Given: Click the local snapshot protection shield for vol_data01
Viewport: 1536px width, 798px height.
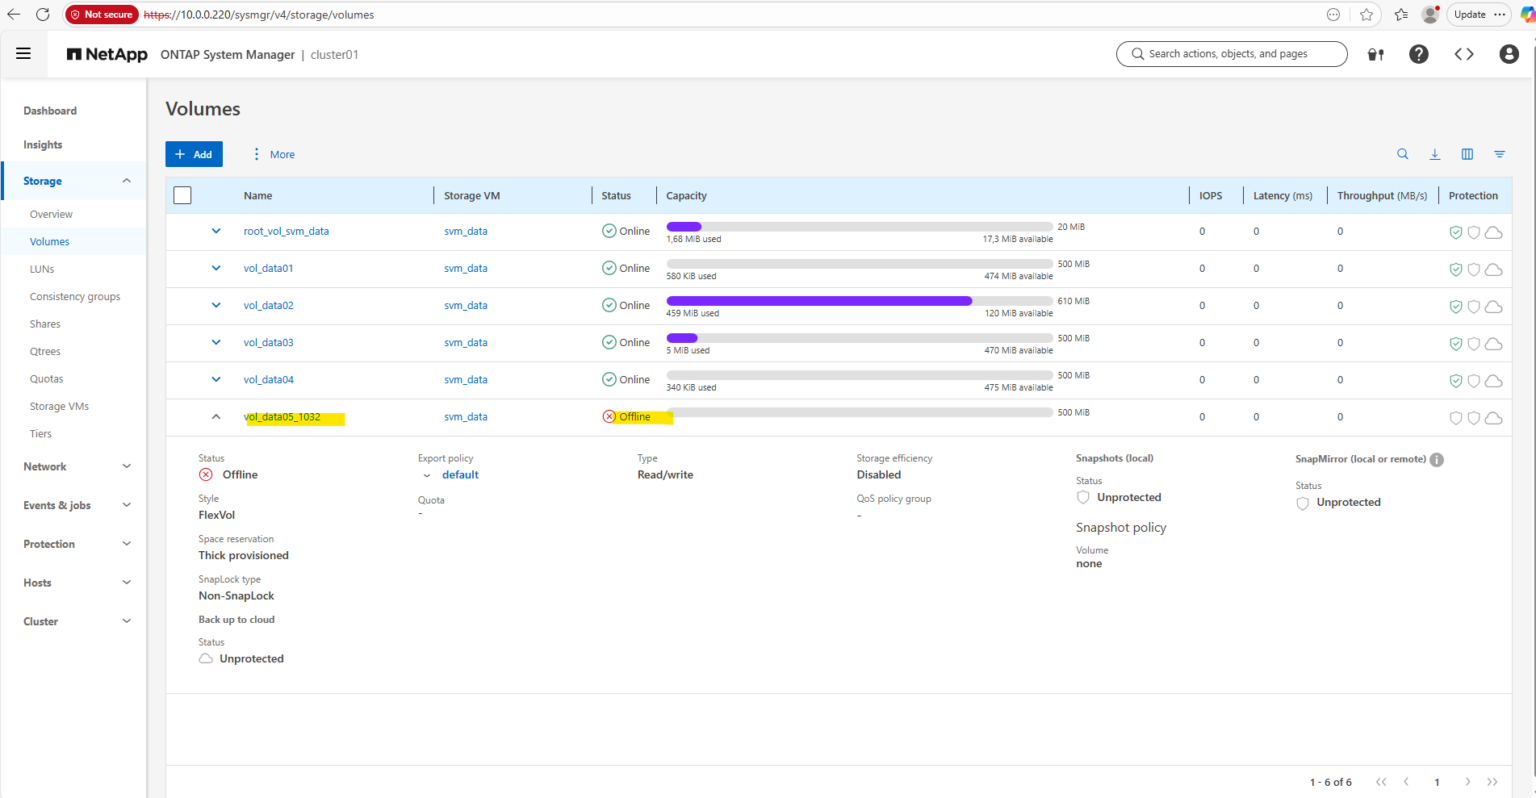Looking at the screenshot, I should click(1456, 268).
